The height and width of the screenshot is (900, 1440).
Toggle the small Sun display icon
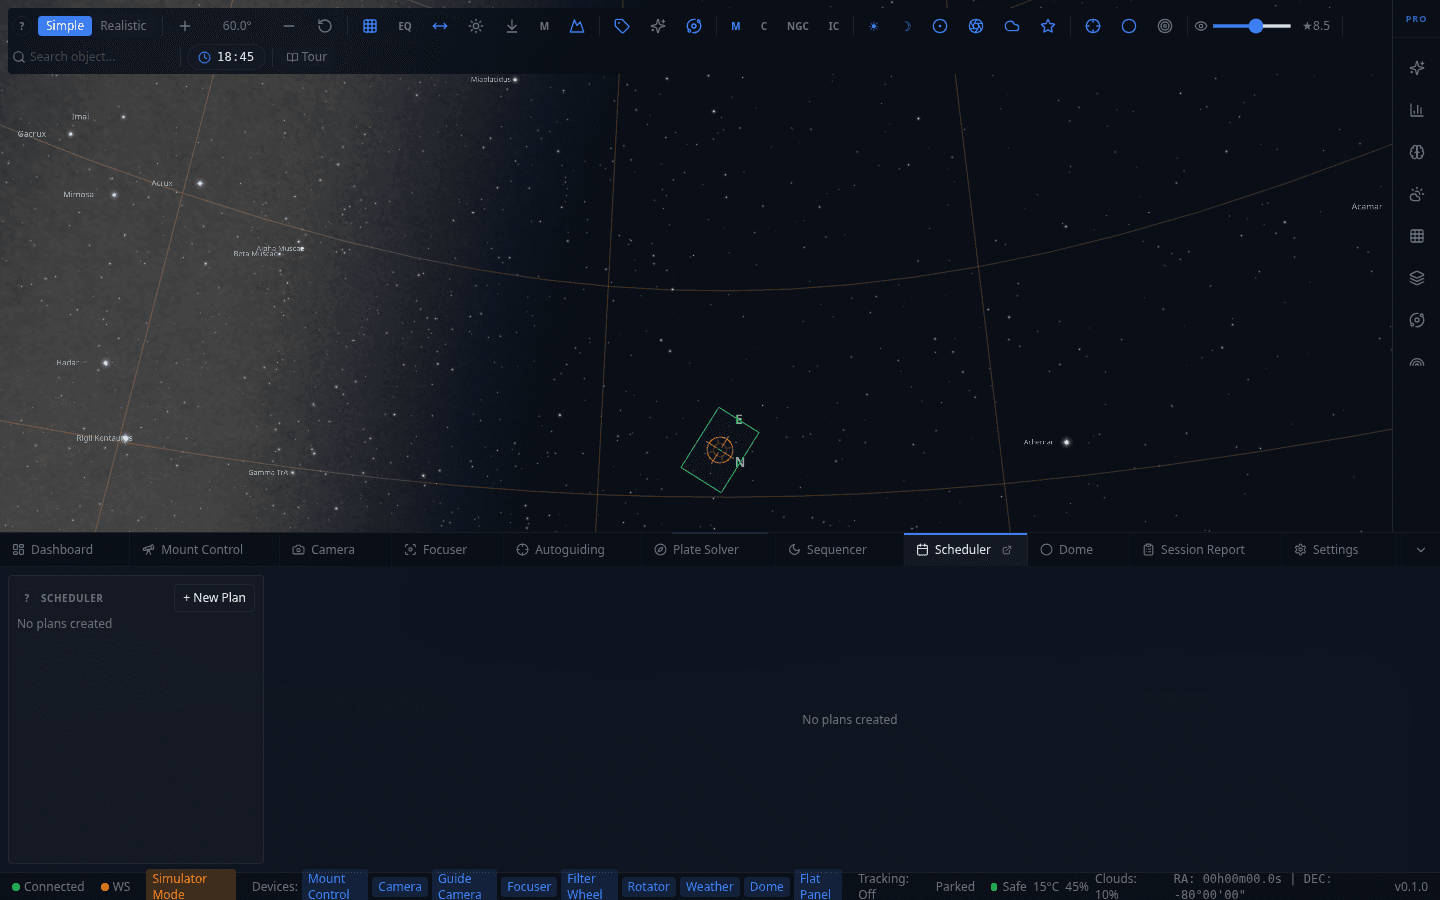(x=874, y=26)
